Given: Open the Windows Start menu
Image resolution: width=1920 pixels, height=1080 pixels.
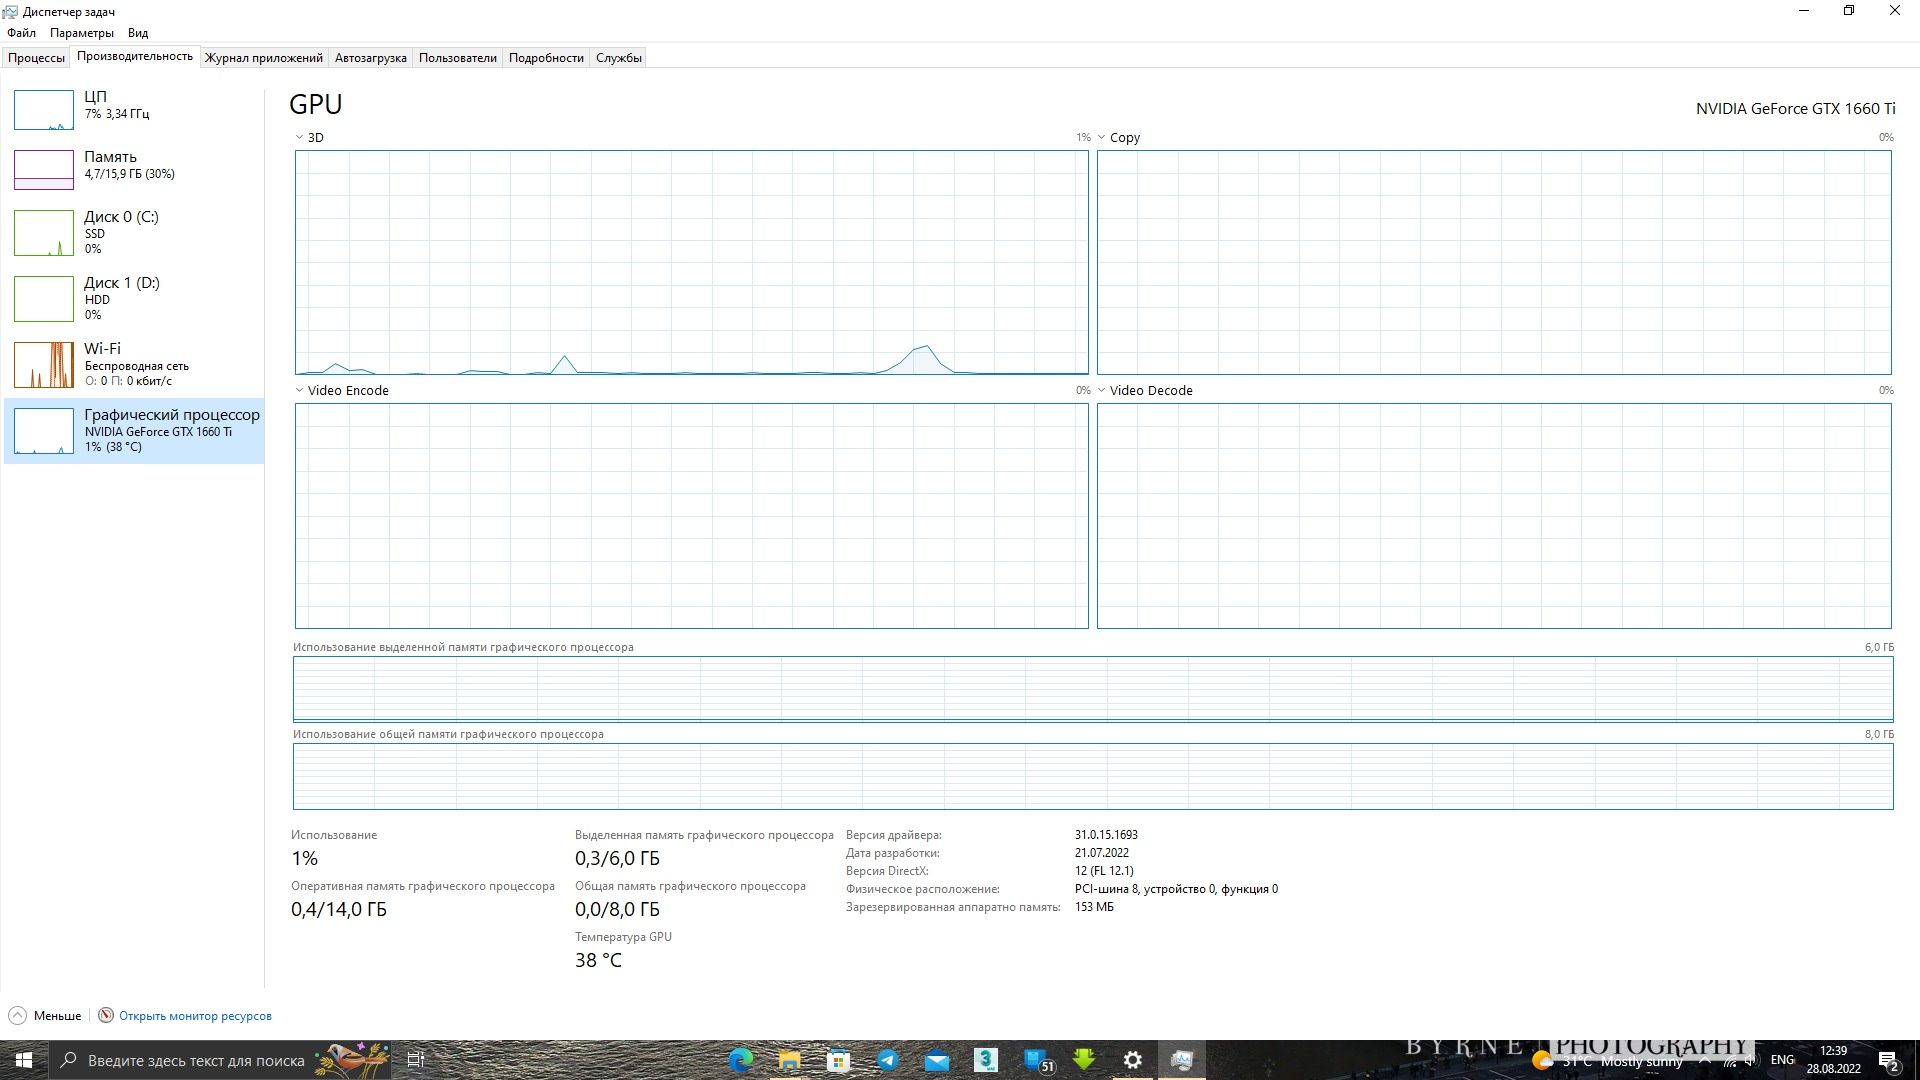Looking at the screenshot, I should (24, 1060).
